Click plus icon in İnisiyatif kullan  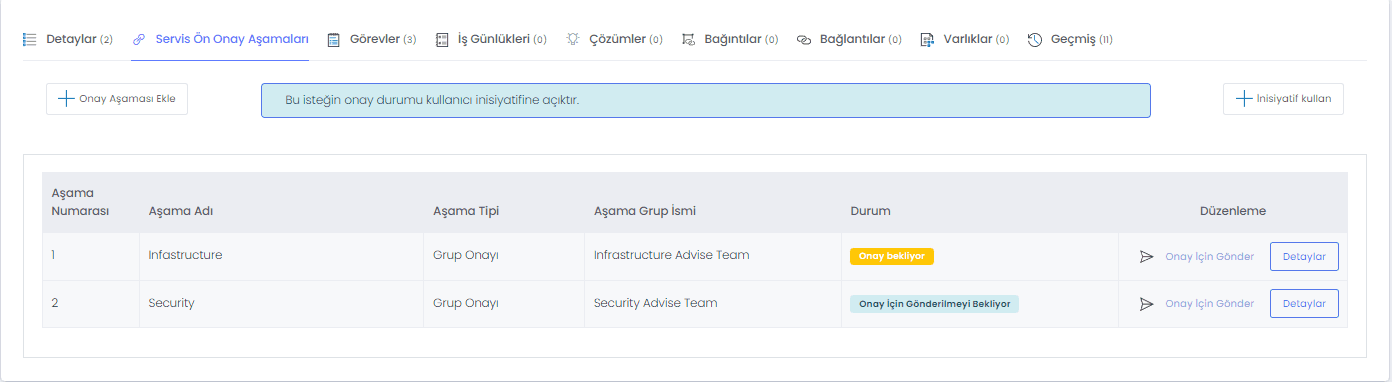click(1244, 99)
